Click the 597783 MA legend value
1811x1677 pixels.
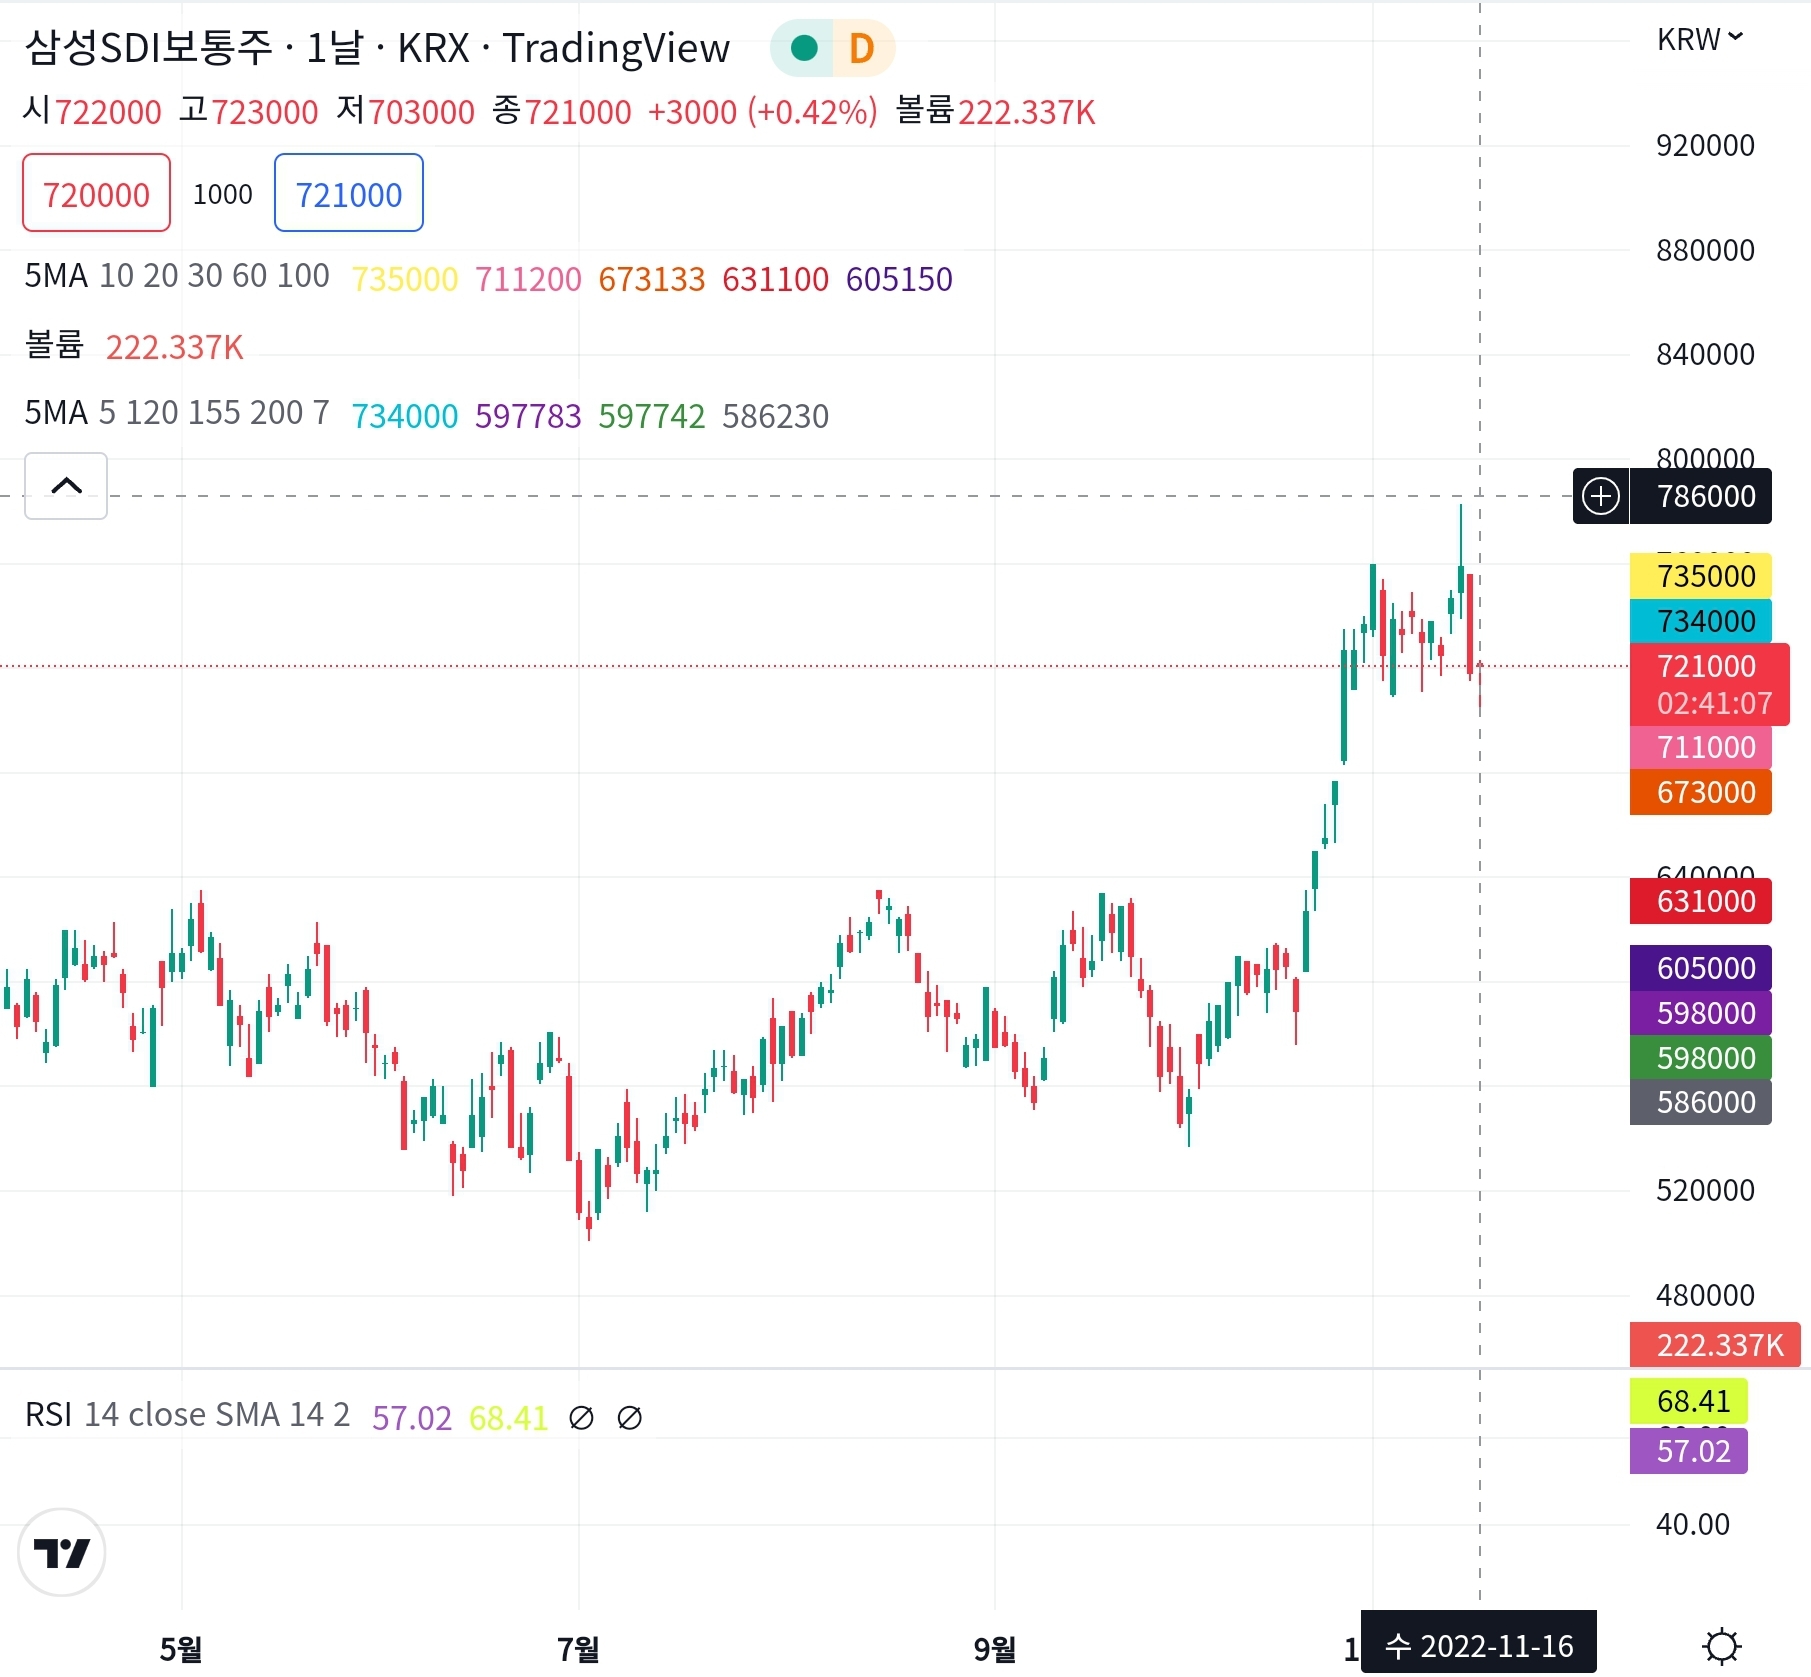tap(528, 416)
